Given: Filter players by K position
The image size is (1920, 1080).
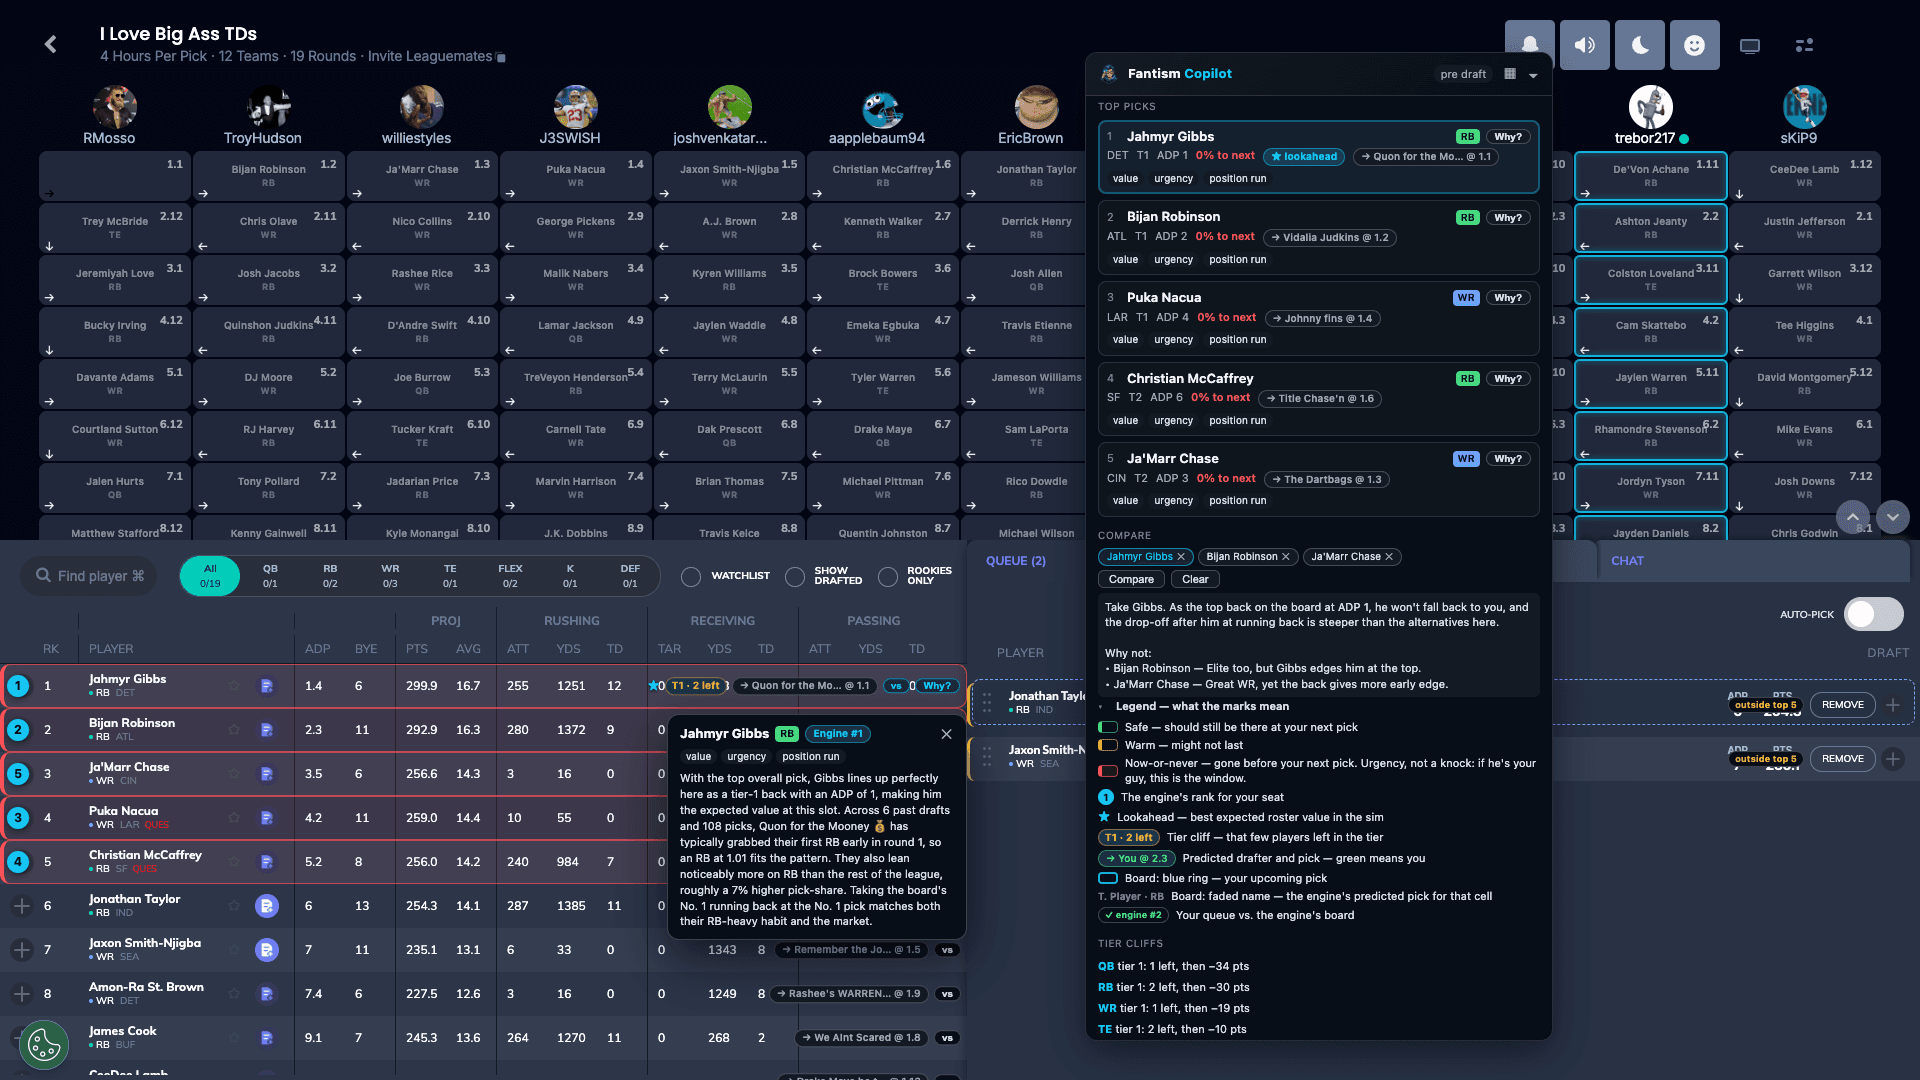Looking at the screenshot, I should (x=570, y=576).
